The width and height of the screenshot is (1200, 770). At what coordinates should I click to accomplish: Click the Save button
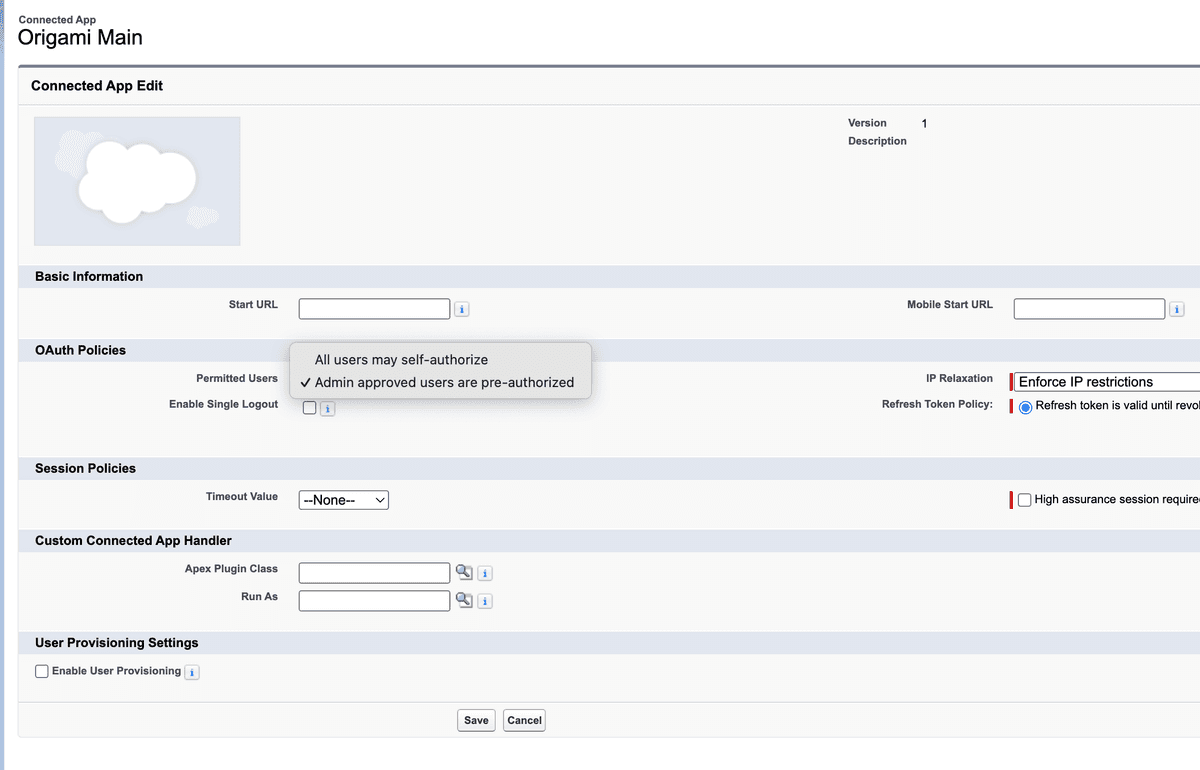point(476,720)
